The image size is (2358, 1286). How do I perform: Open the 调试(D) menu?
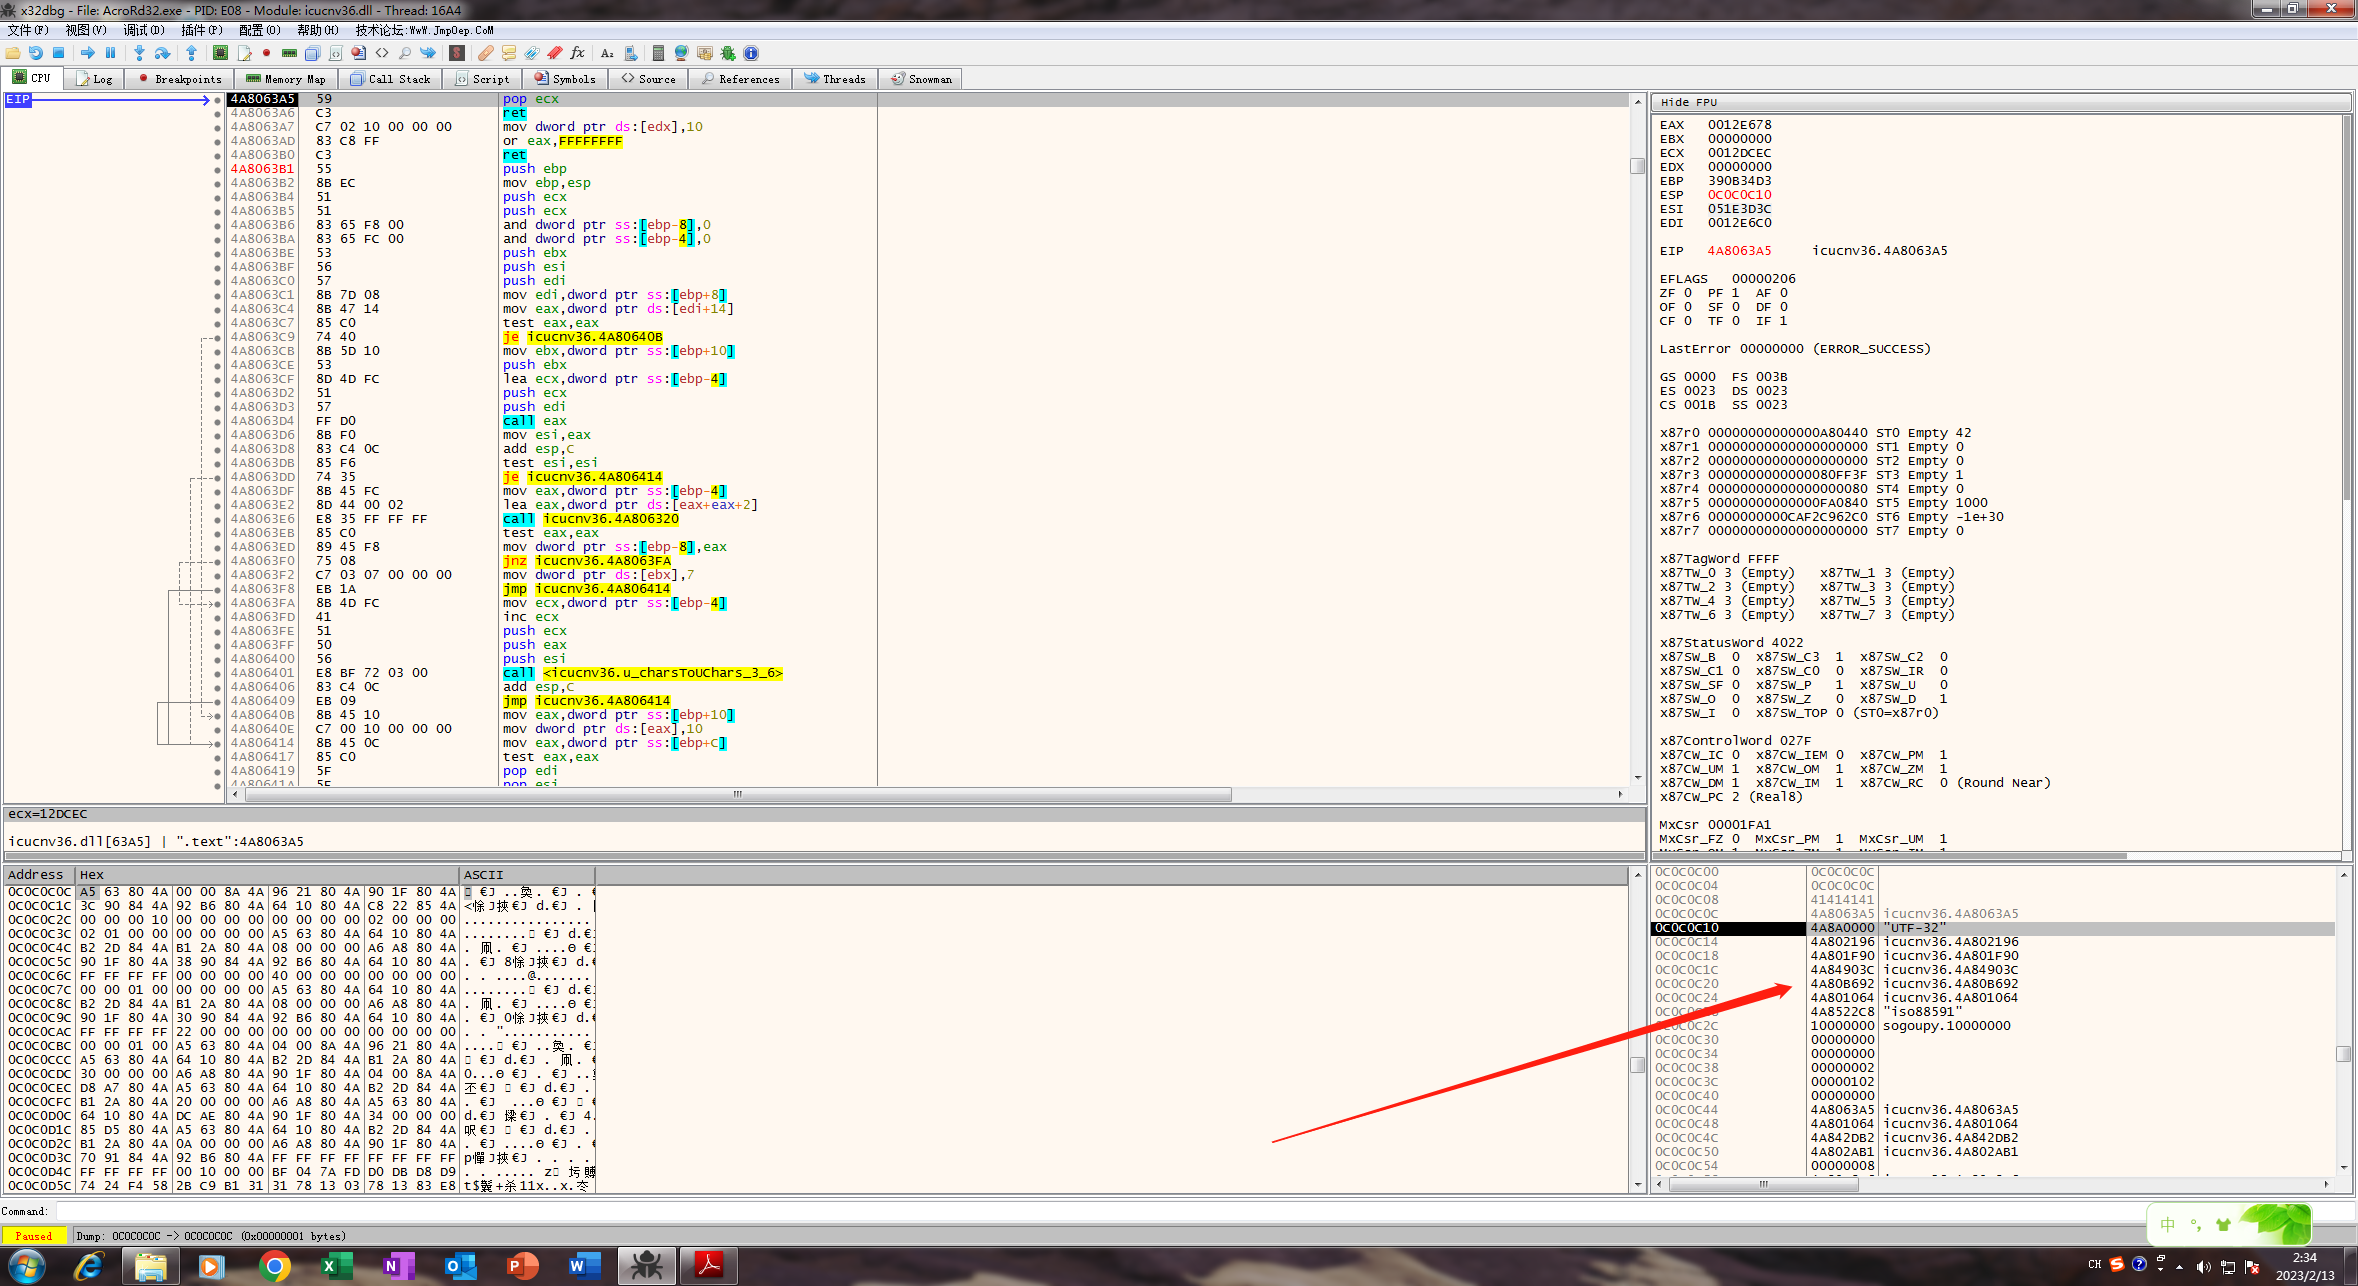(144, 30)
